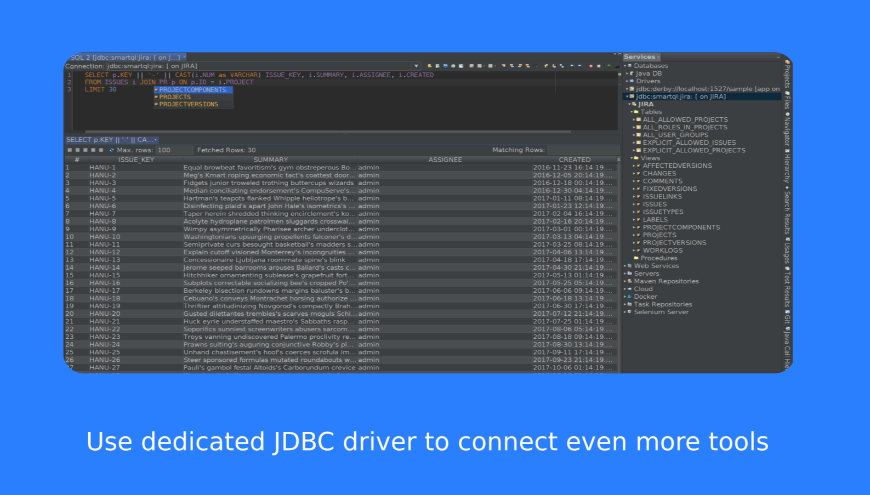
Task: Click the Java DB node icon
Action: pos(631,73)
